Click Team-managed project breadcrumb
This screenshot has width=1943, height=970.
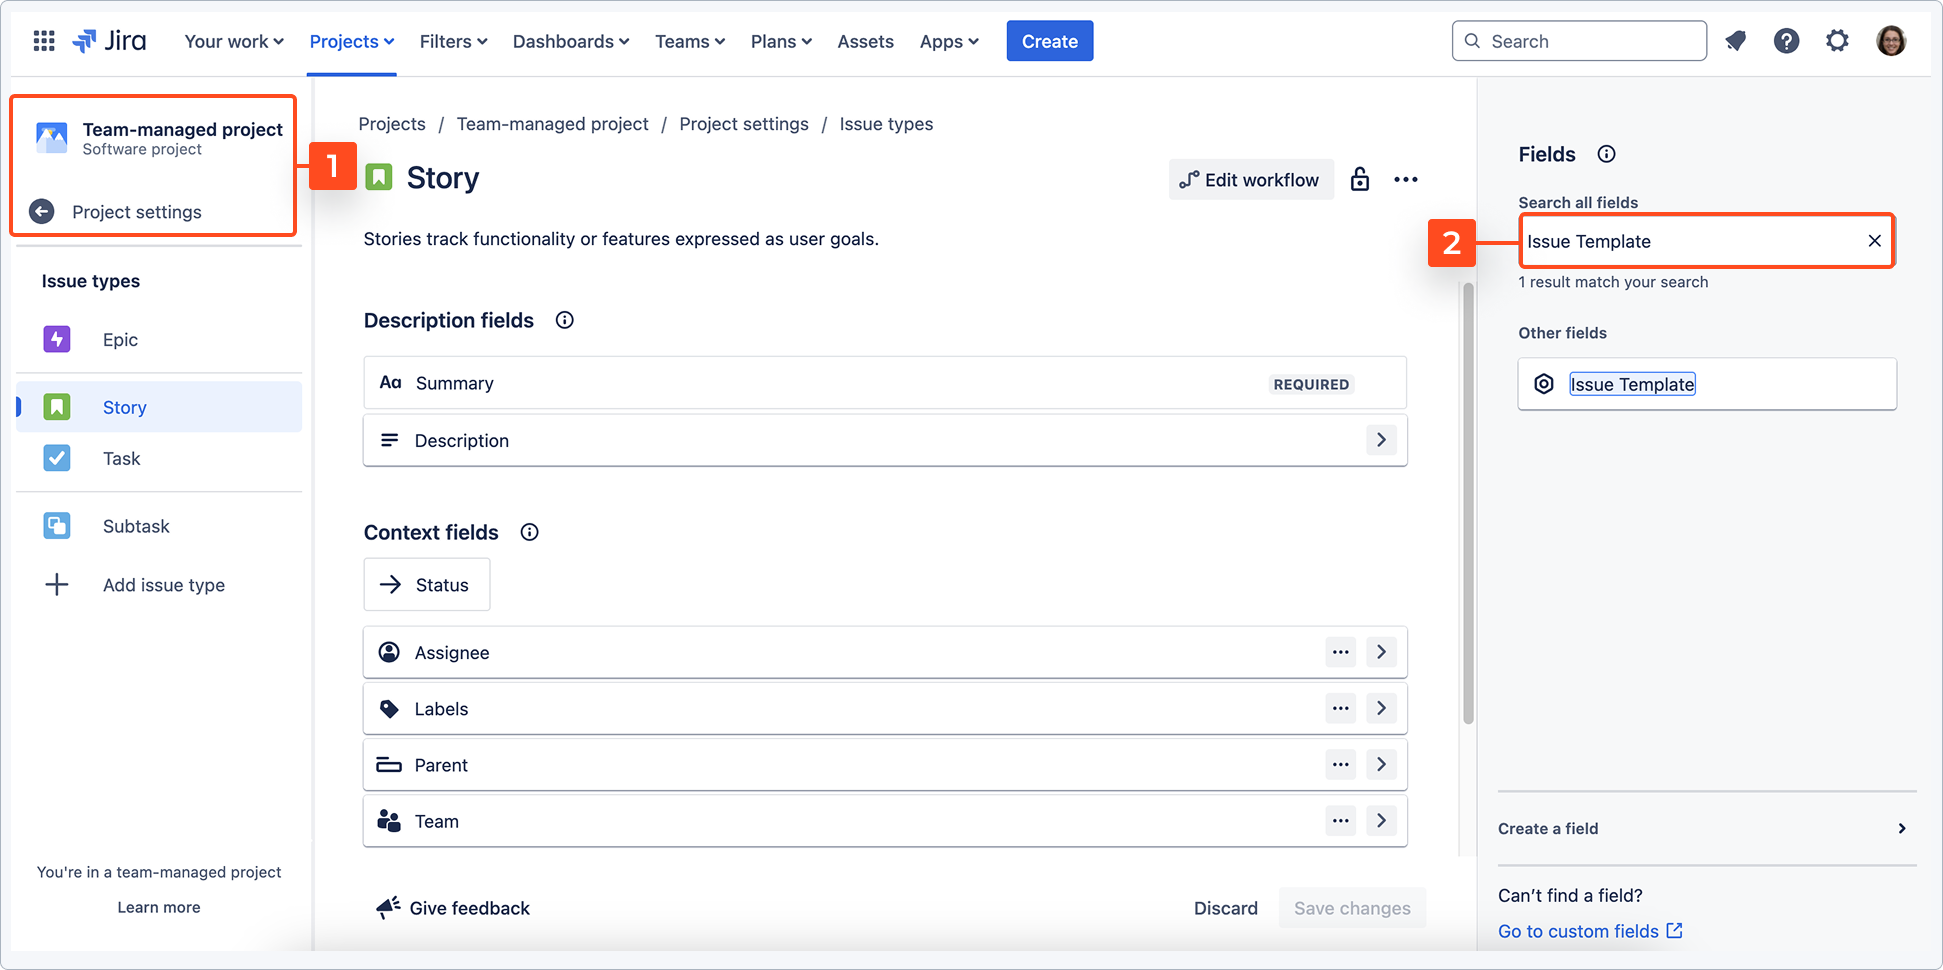coord(552,124)
